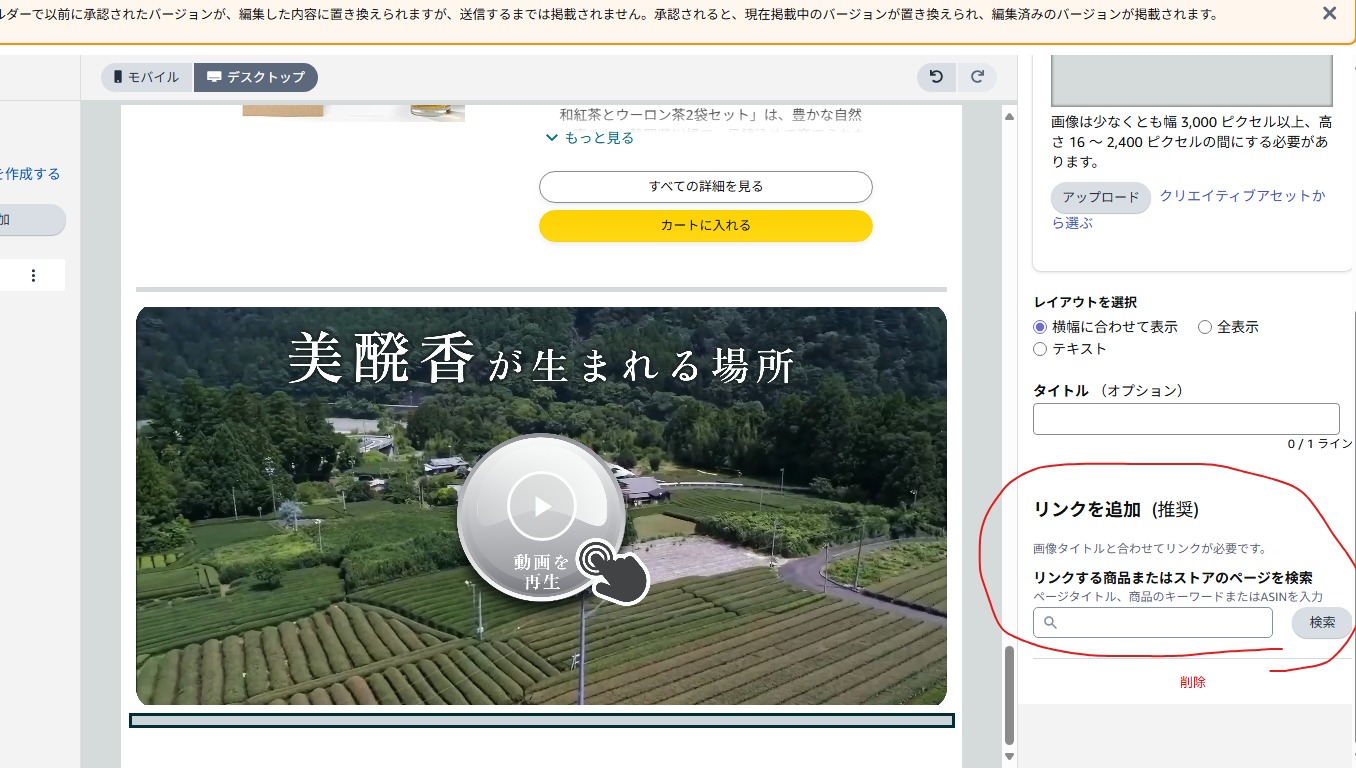Play the tea field video
This screenshot has height=774, width=1356.
point(542,507)
